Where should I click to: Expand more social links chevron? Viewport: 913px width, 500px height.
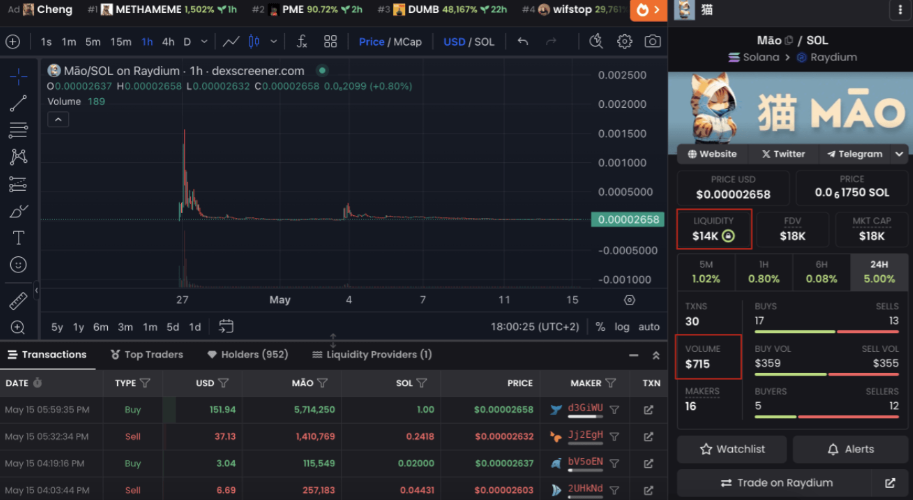click(899, 154)
